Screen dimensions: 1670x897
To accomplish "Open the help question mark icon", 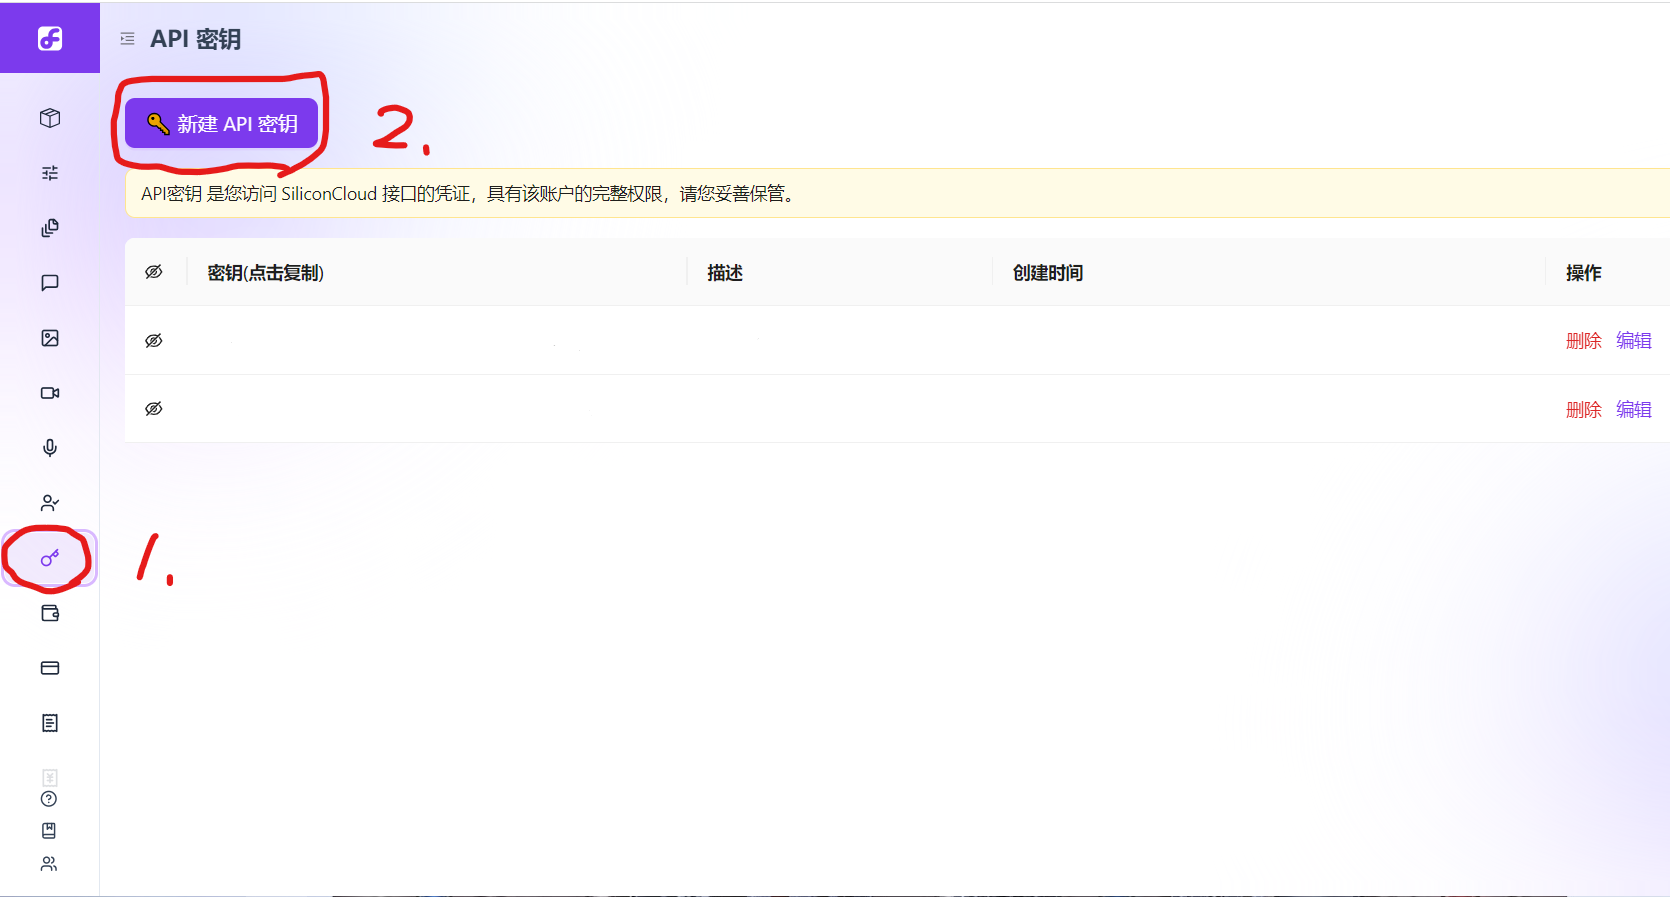I will 49,799.
